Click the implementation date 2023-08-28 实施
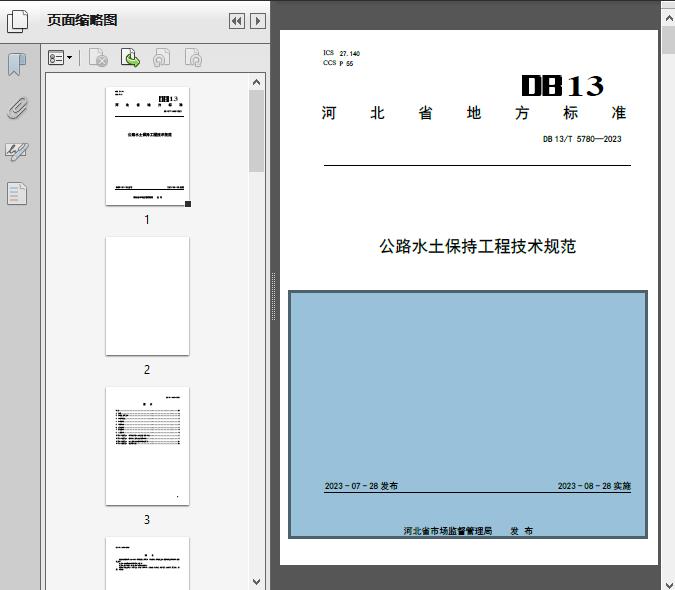 pyautogui.click(x=594, y=486)
